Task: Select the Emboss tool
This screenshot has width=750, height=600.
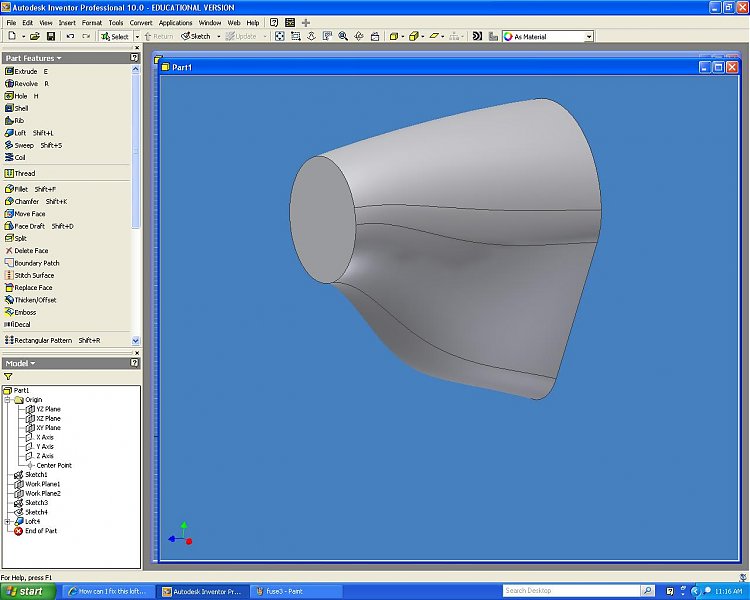Action: coord(24,312)
